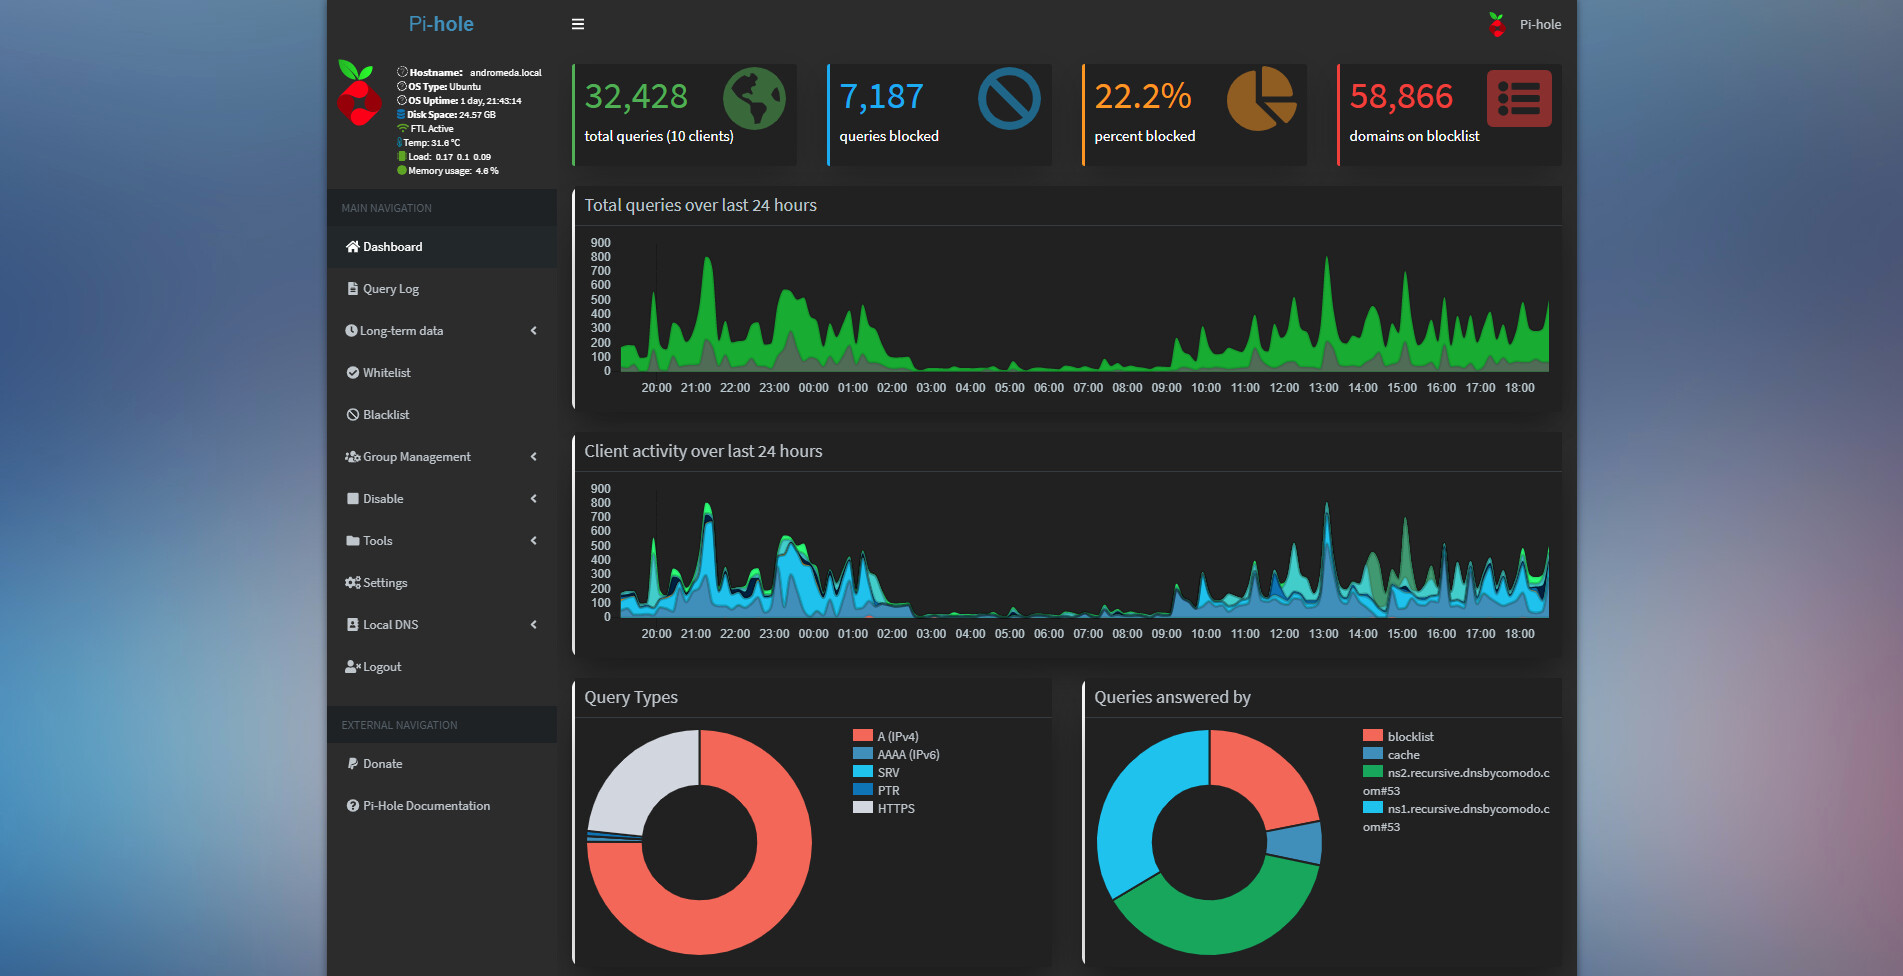Click the globe icon in total queries

click(754, 98)
